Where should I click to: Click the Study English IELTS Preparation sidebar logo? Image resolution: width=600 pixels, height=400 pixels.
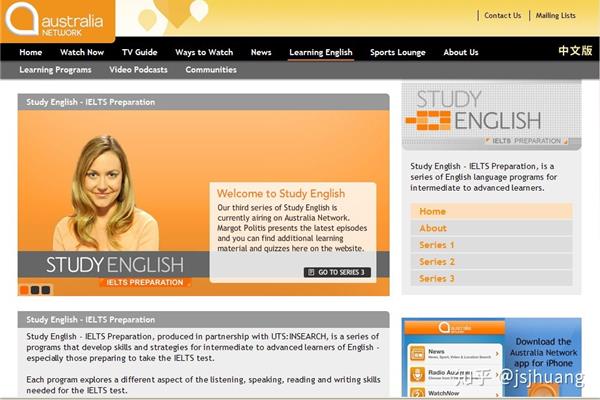pyautogui.click(x=491, y=116)
